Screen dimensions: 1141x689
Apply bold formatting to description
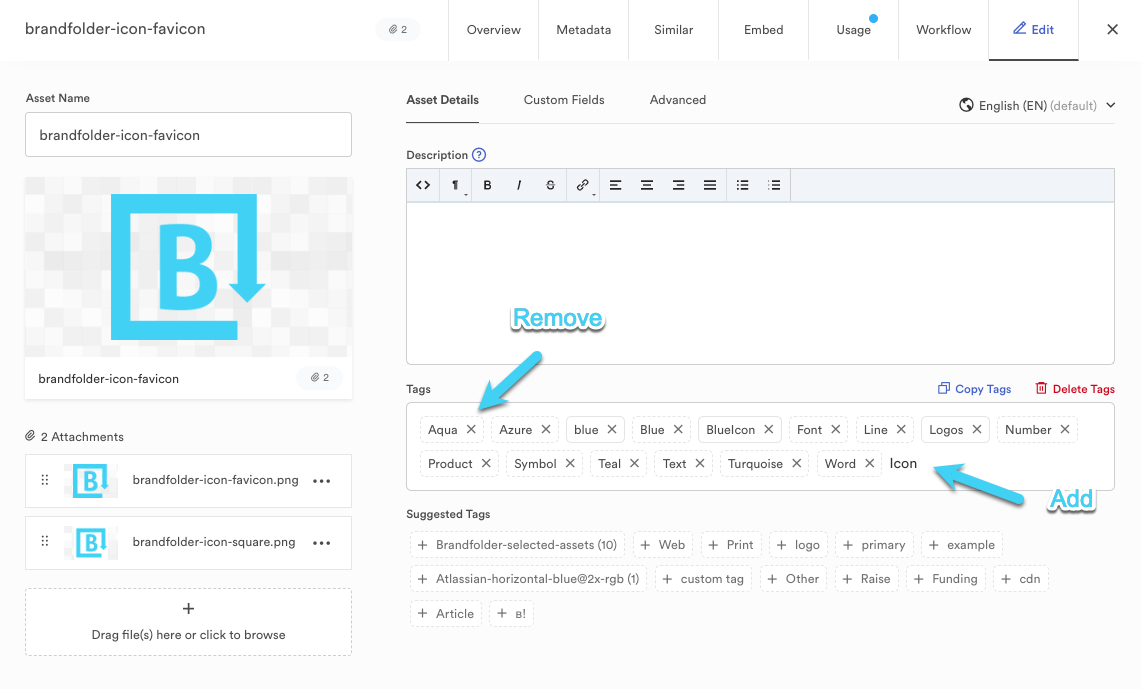pyautogui.click(x=488, y=186)
